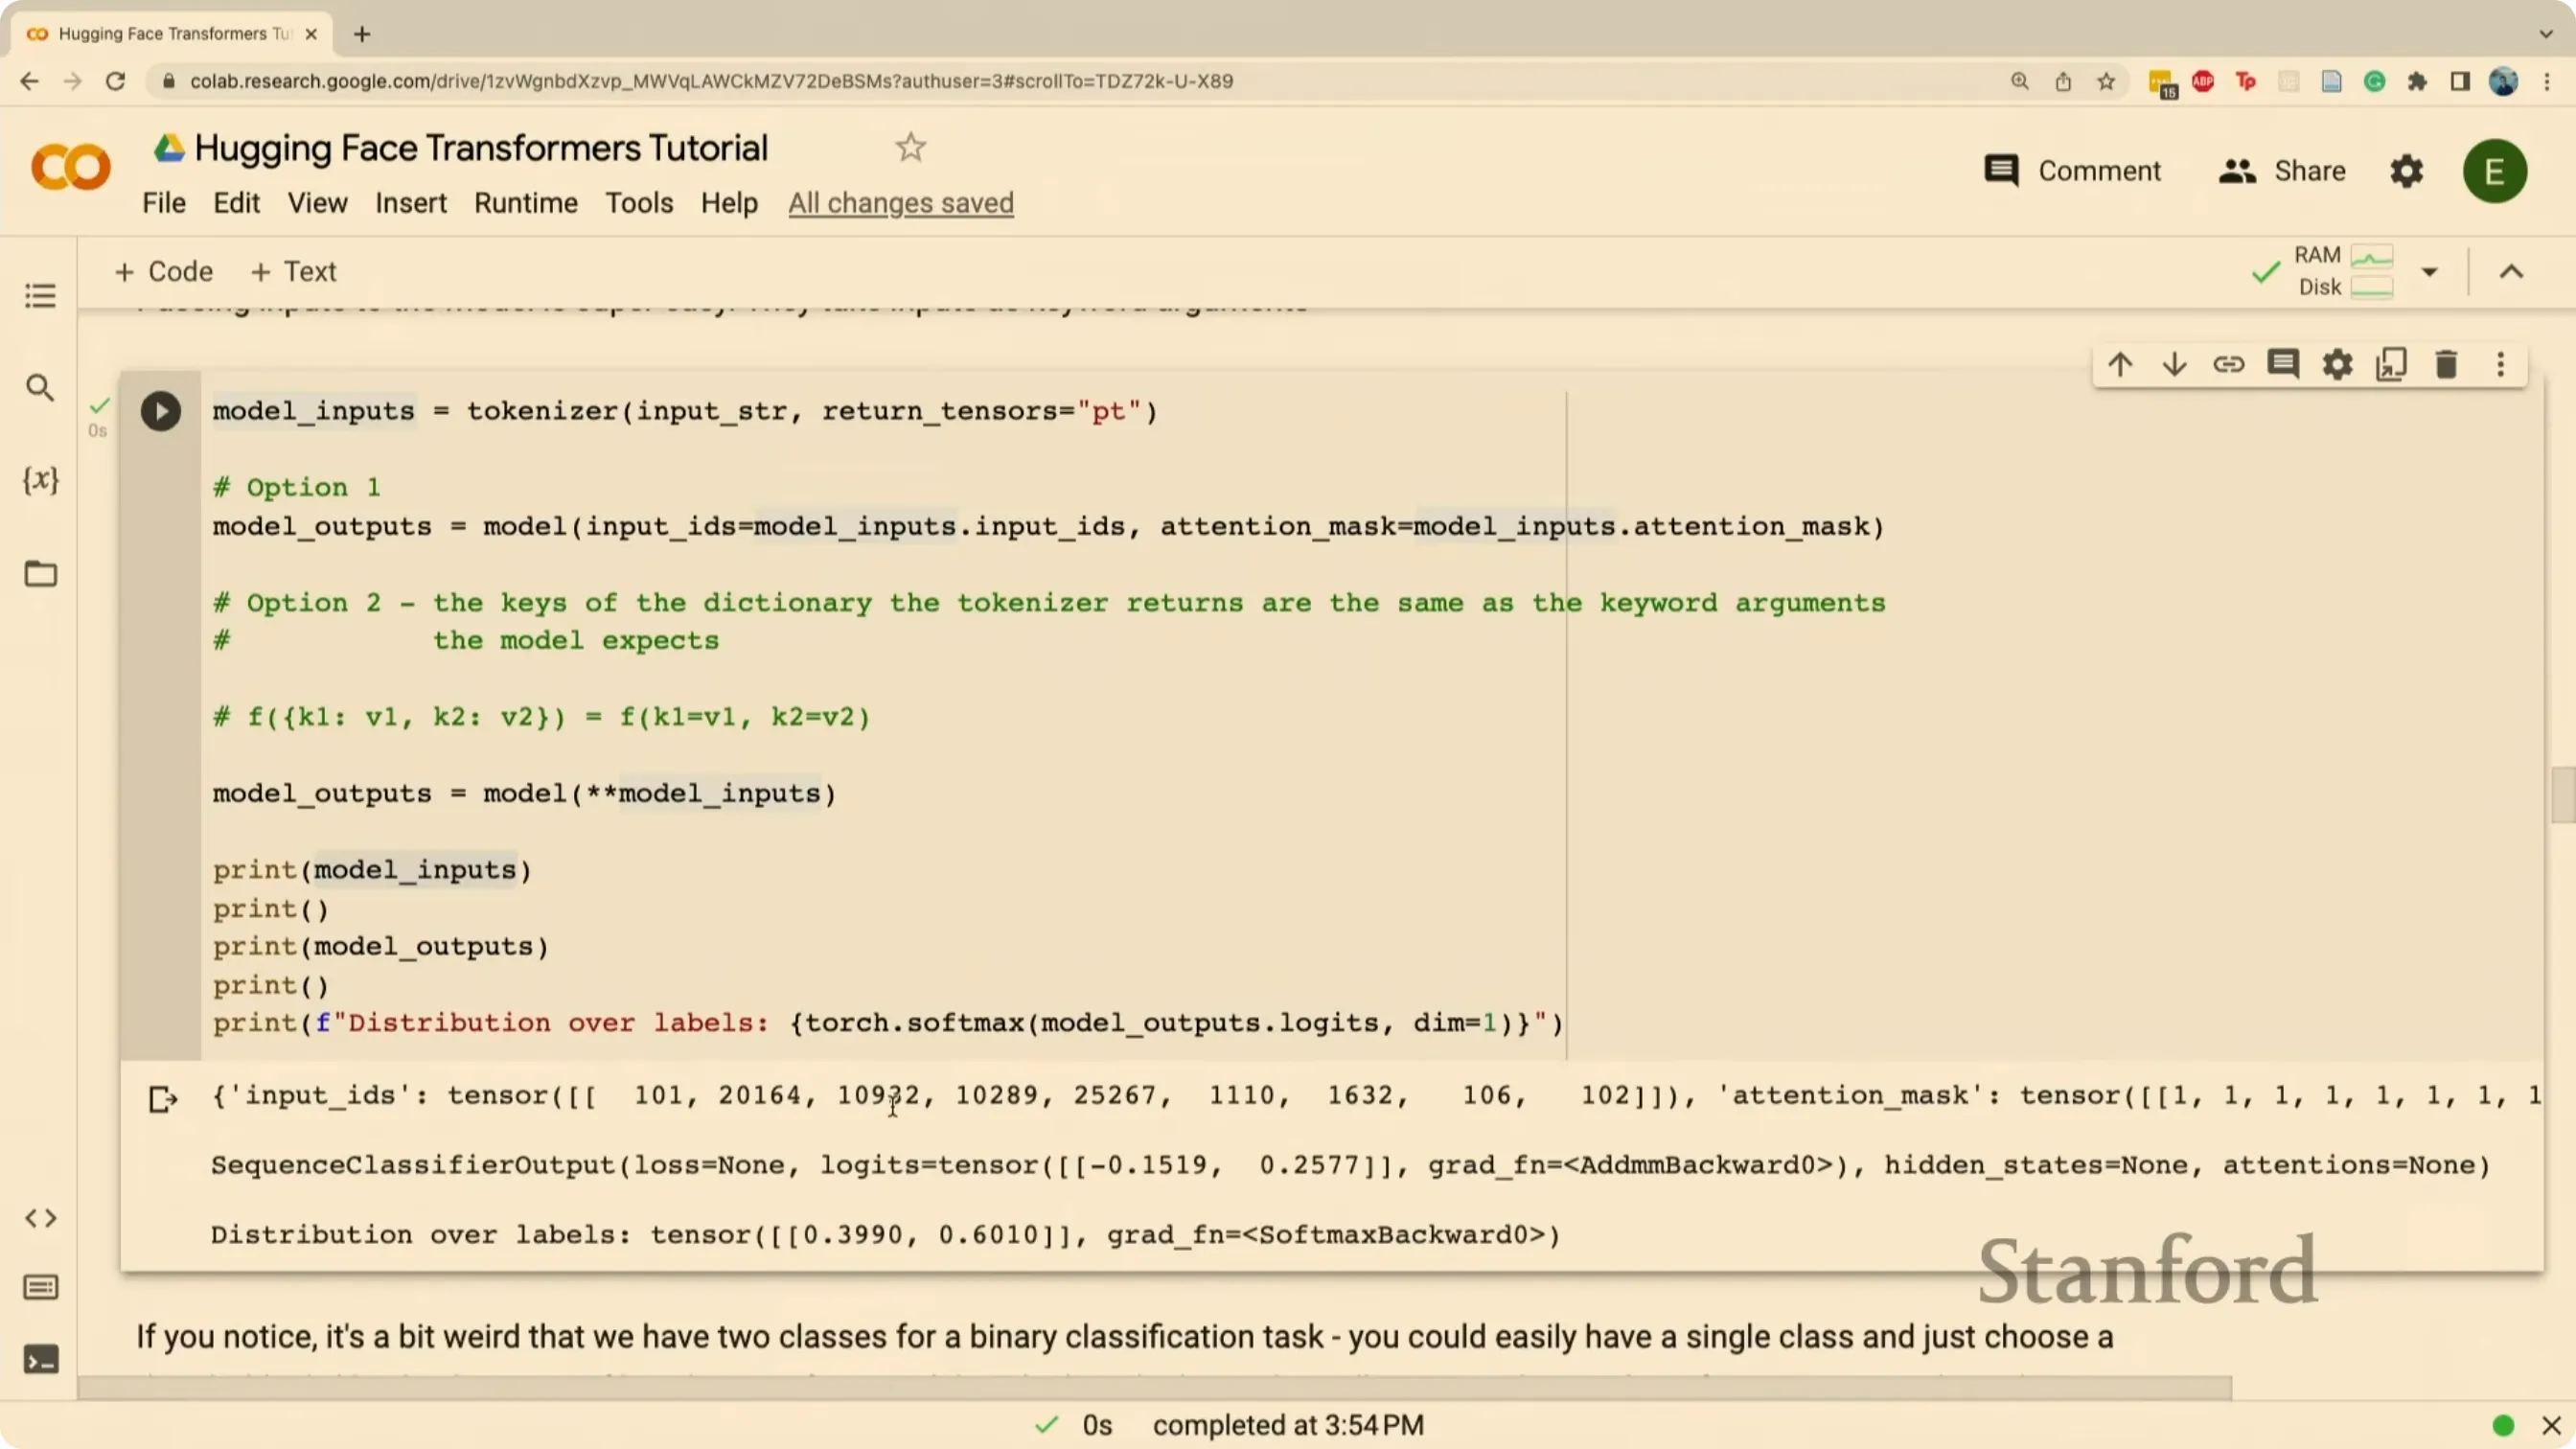2576x1449 pixels.
Task: Dismiss the status bar with X
Action: click(x=2551, y=1425)
